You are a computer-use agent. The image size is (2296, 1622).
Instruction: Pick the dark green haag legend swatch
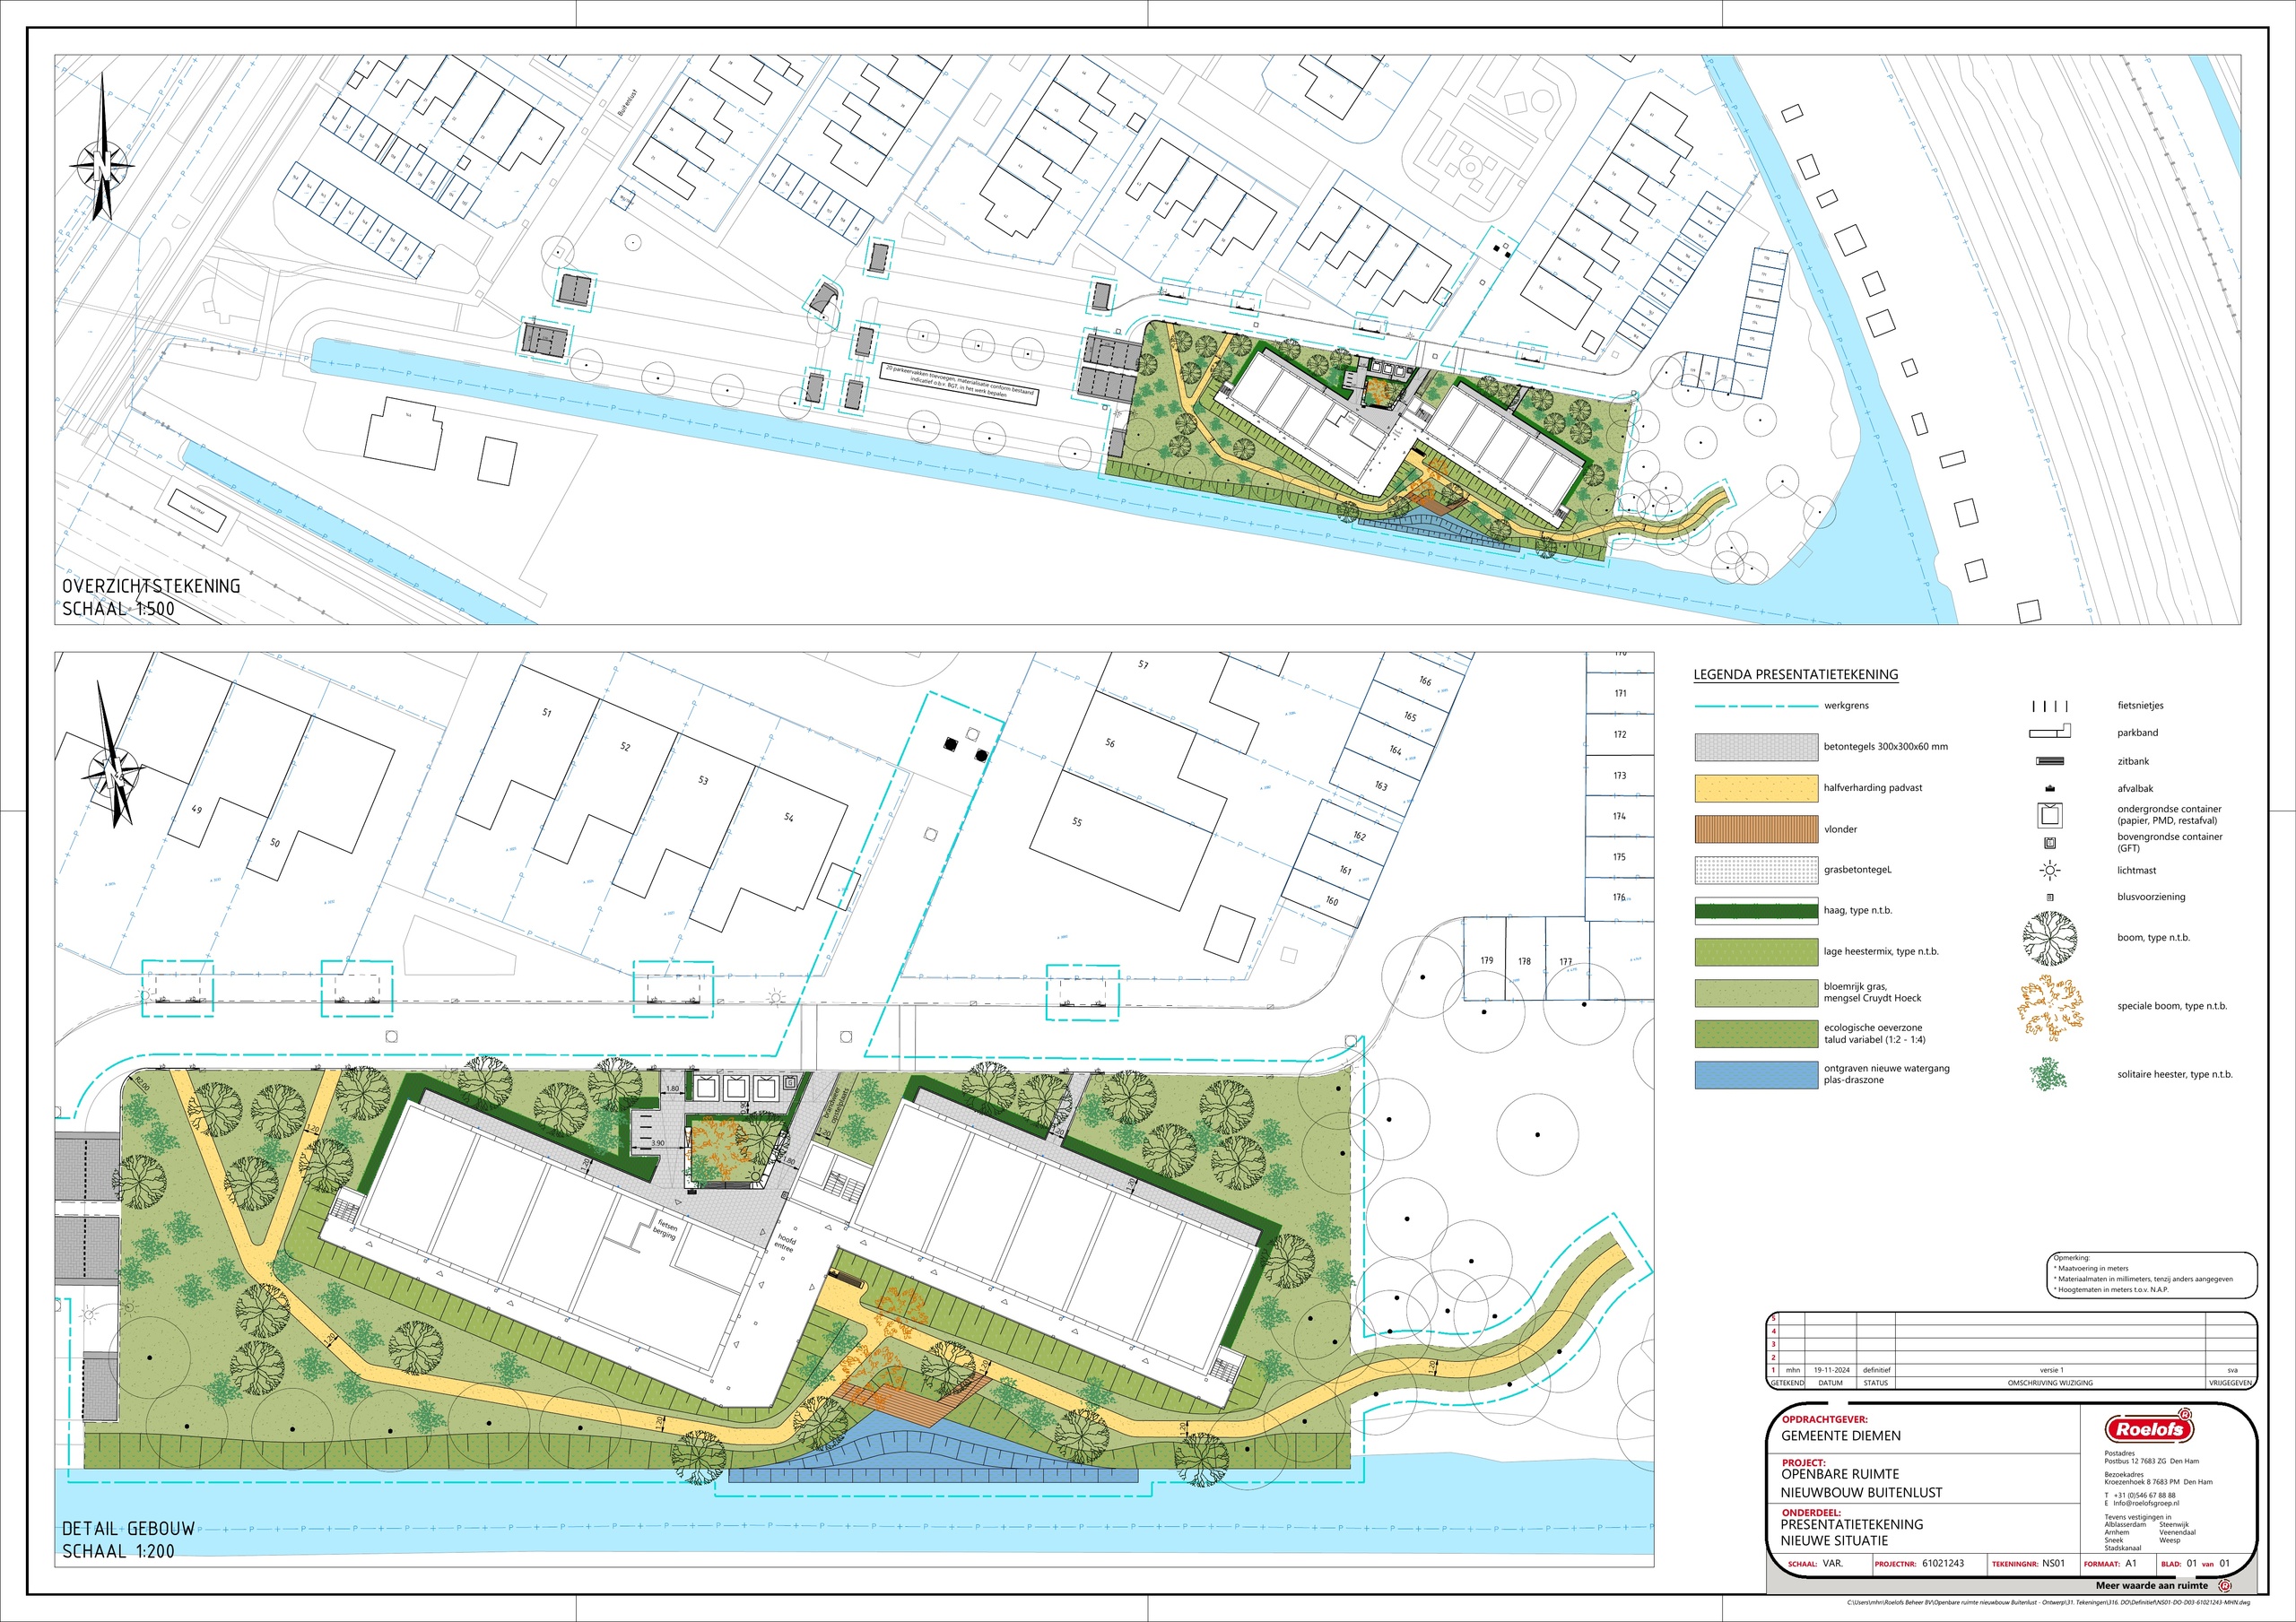[1756, 911]
